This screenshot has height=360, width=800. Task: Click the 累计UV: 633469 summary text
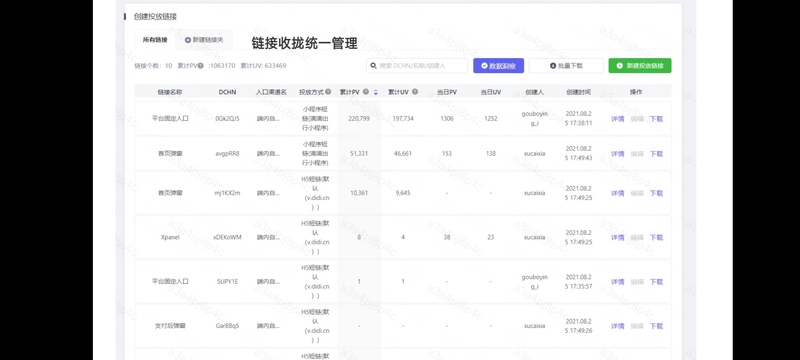tap(263, 66)
